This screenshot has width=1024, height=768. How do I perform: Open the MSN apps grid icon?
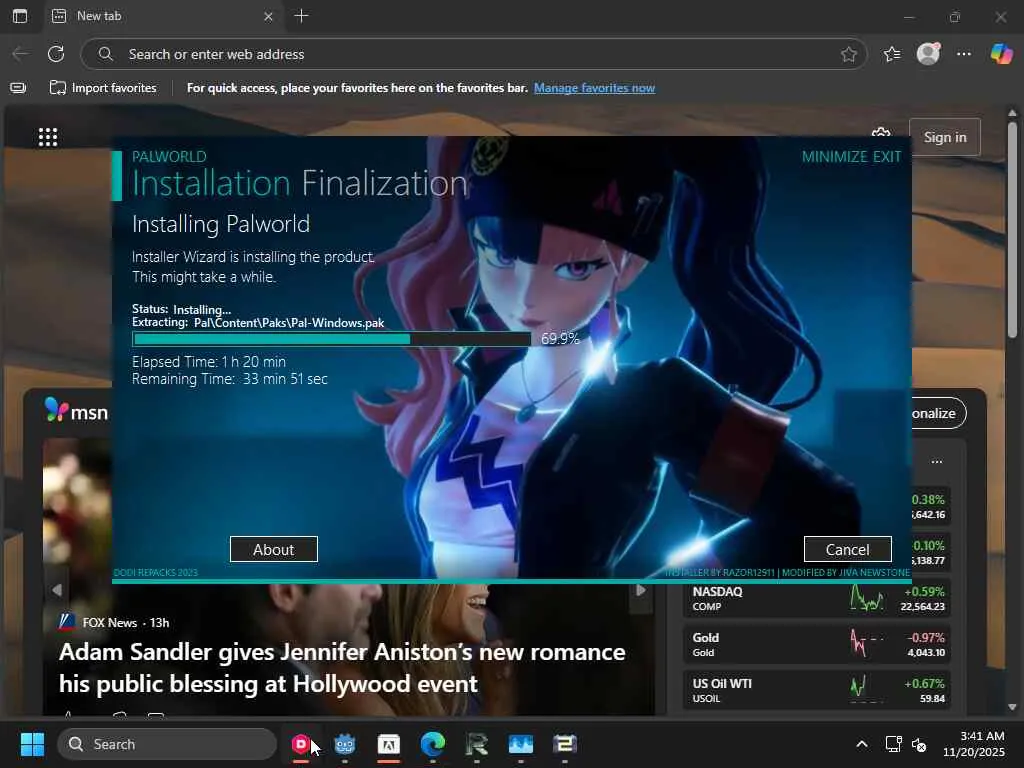click(x=48, y=137)
